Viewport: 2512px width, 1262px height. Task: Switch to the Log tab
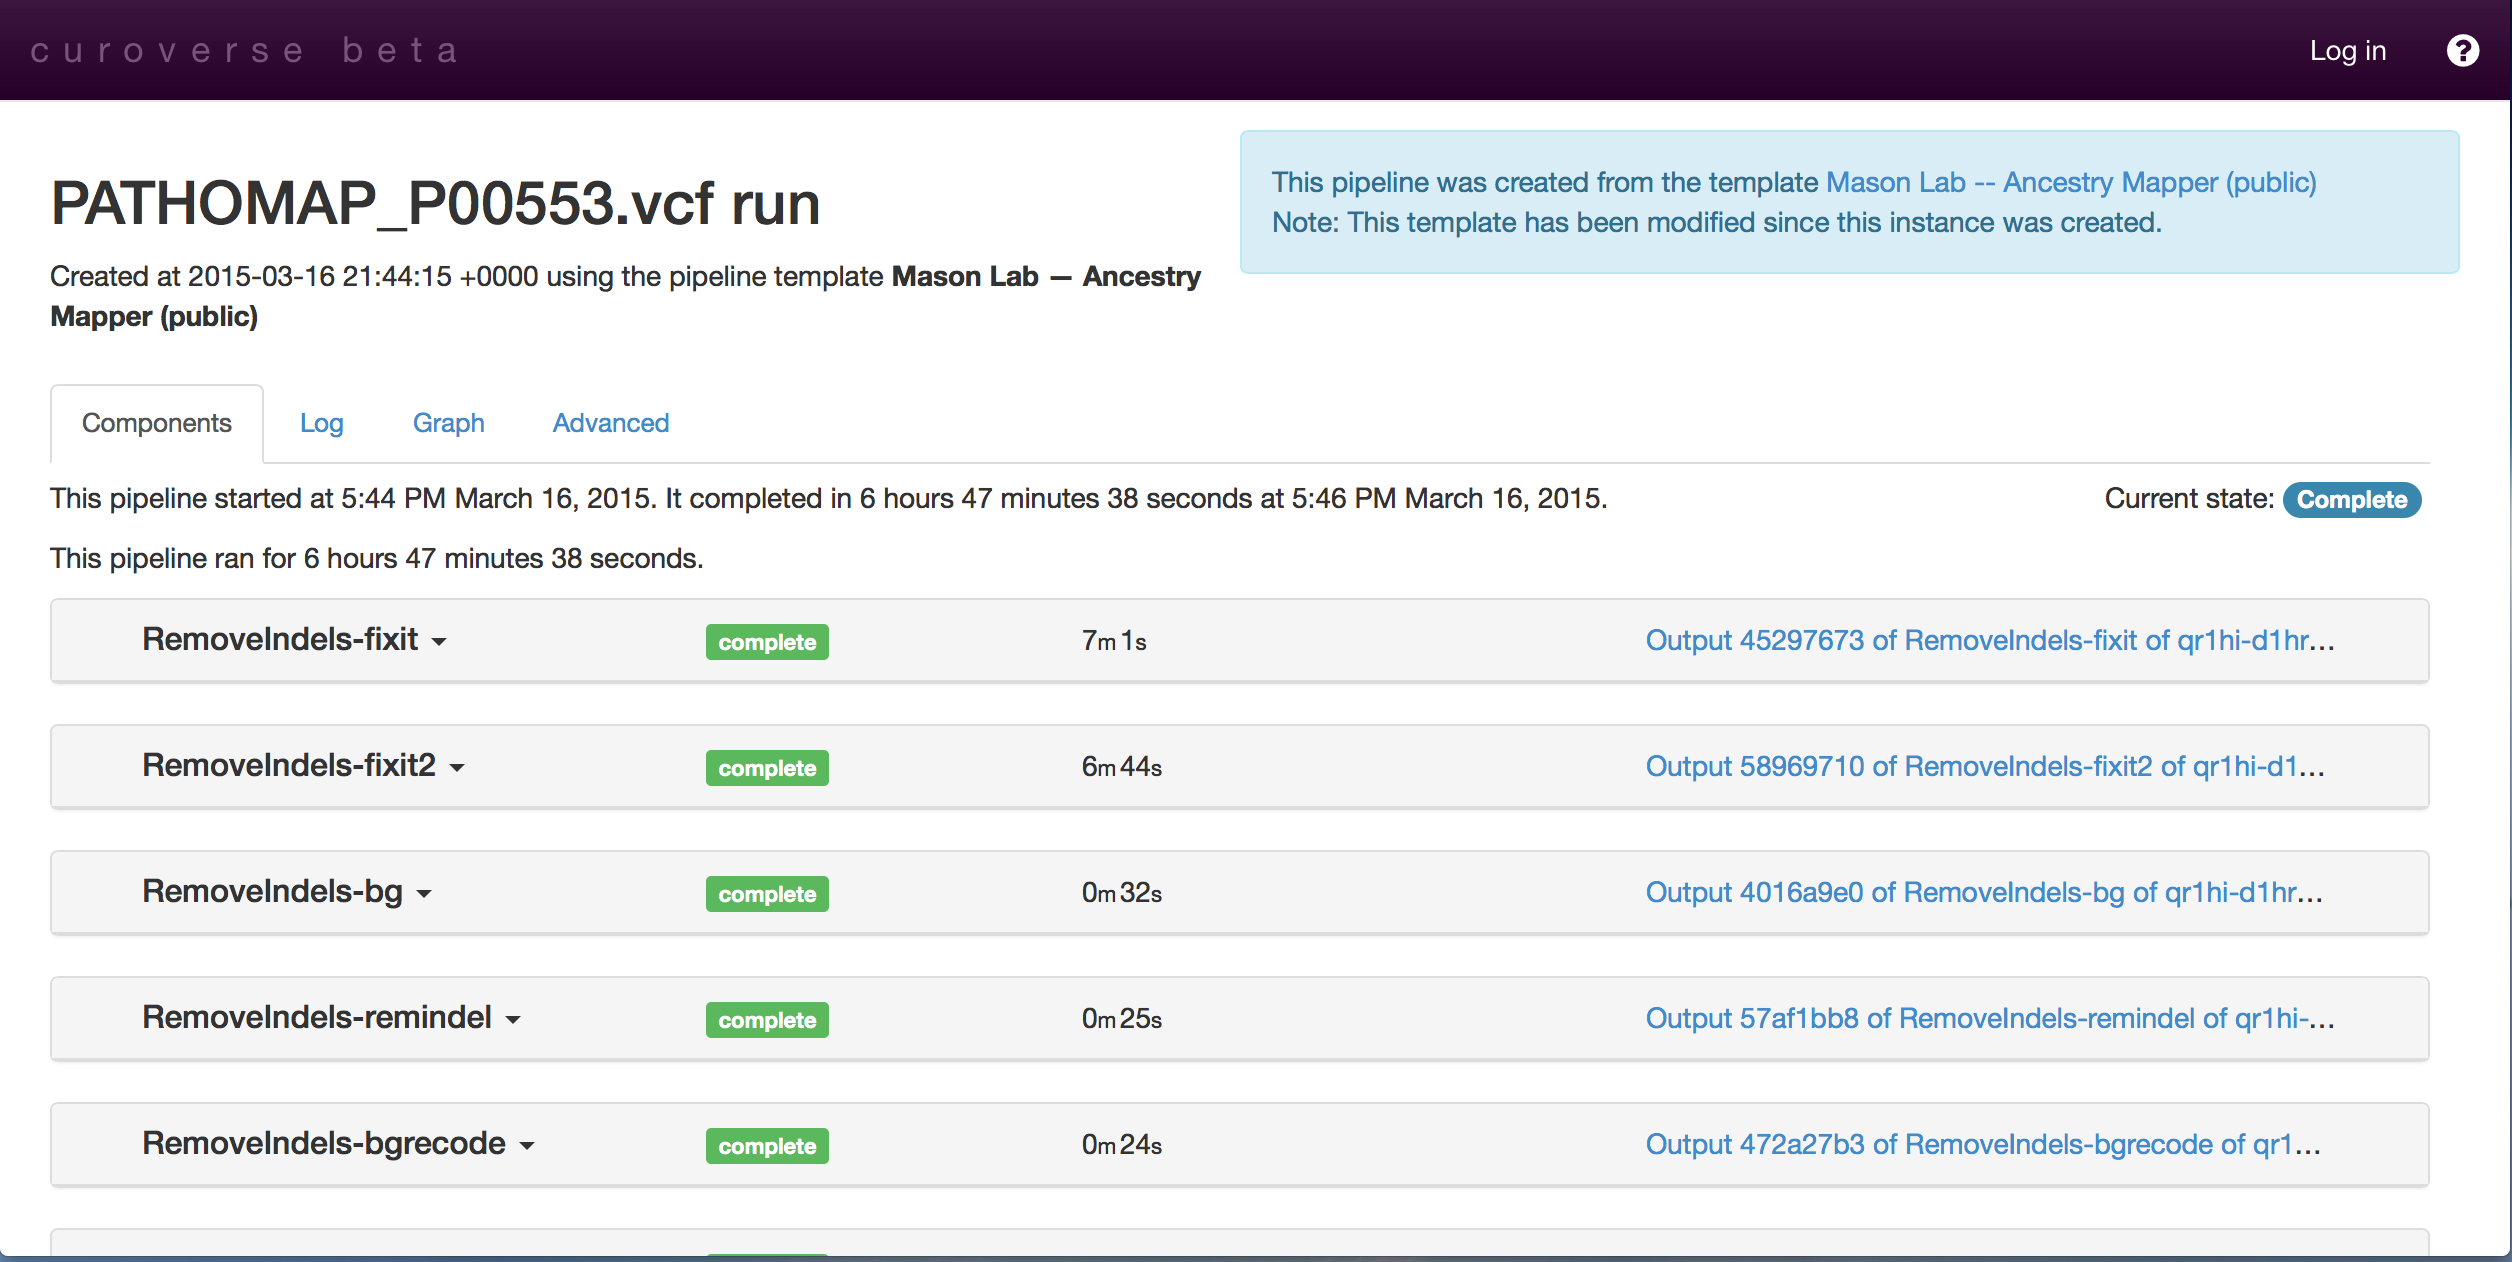(321, 423)
